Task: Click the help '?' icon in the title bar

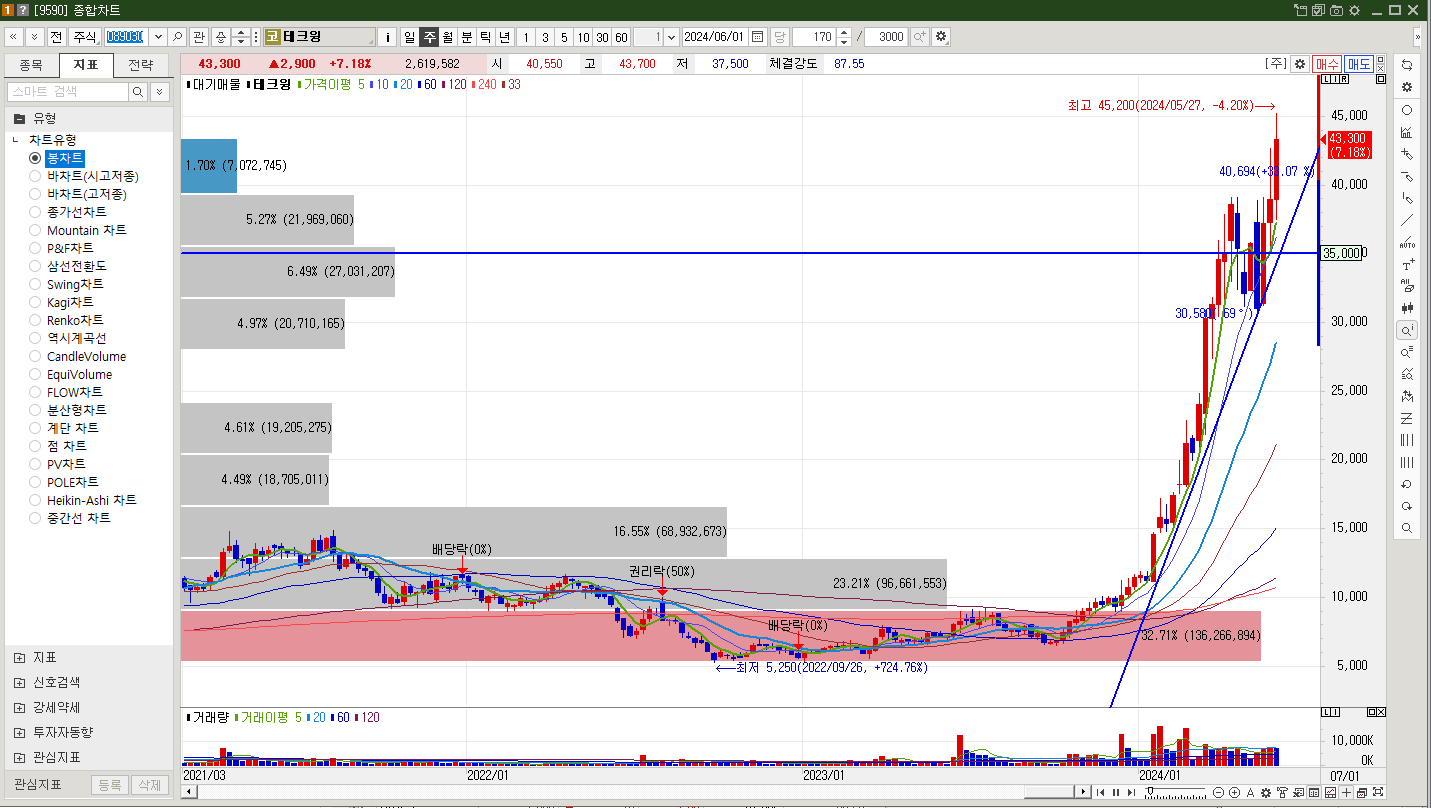Action: 22,10
